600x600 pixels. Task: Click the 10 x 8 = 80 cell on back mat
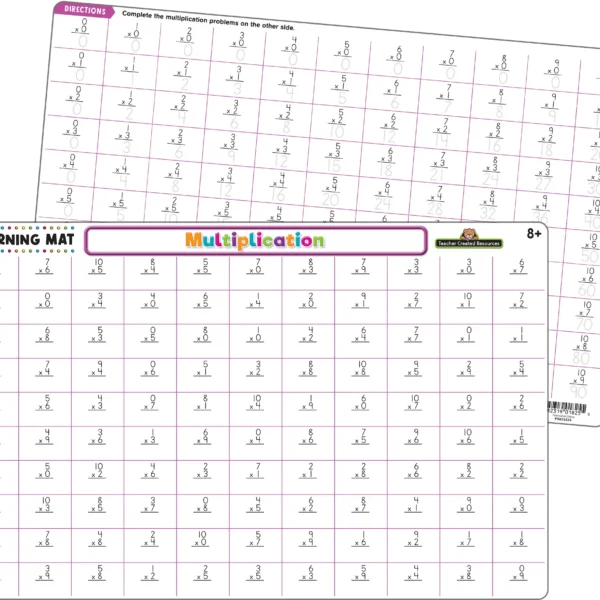point(582,350)
